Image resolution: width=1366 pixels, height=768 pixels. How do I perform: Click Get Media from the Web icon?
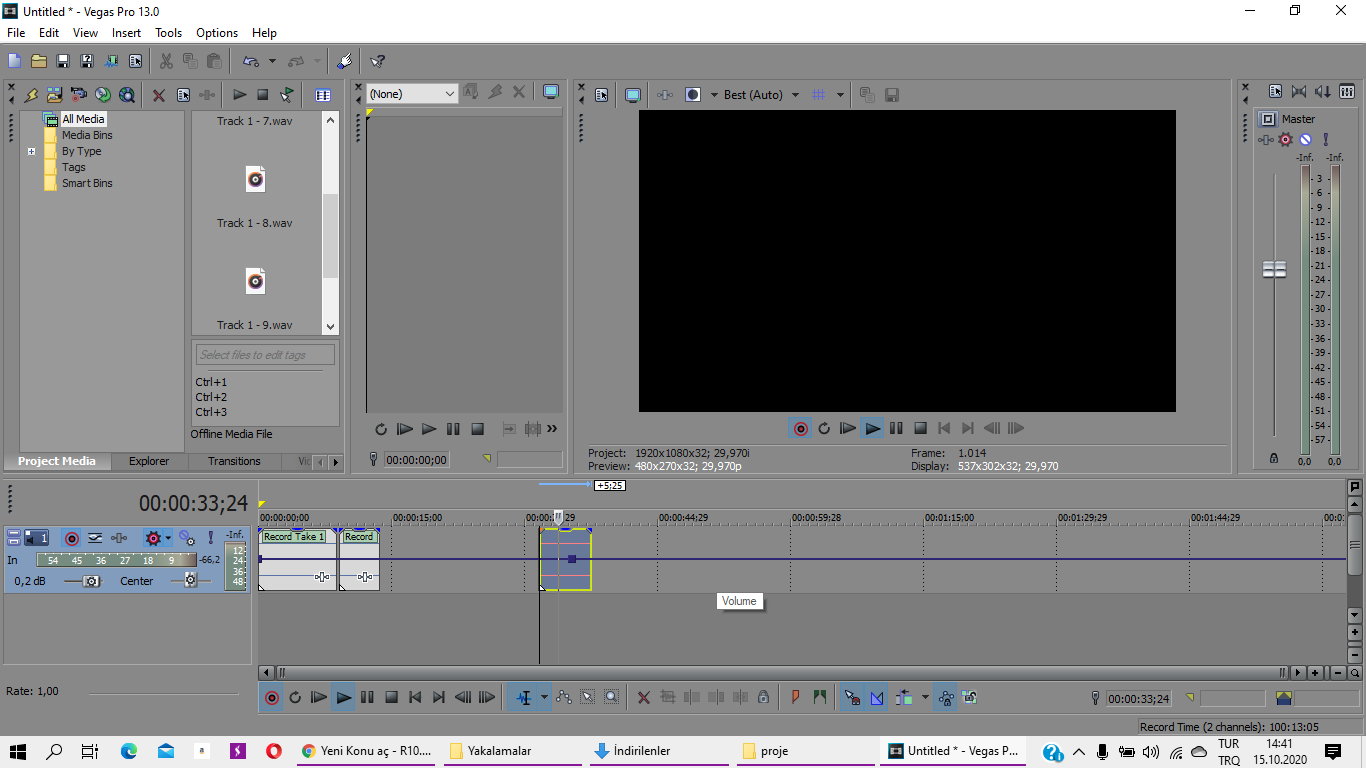pos(127,95)
